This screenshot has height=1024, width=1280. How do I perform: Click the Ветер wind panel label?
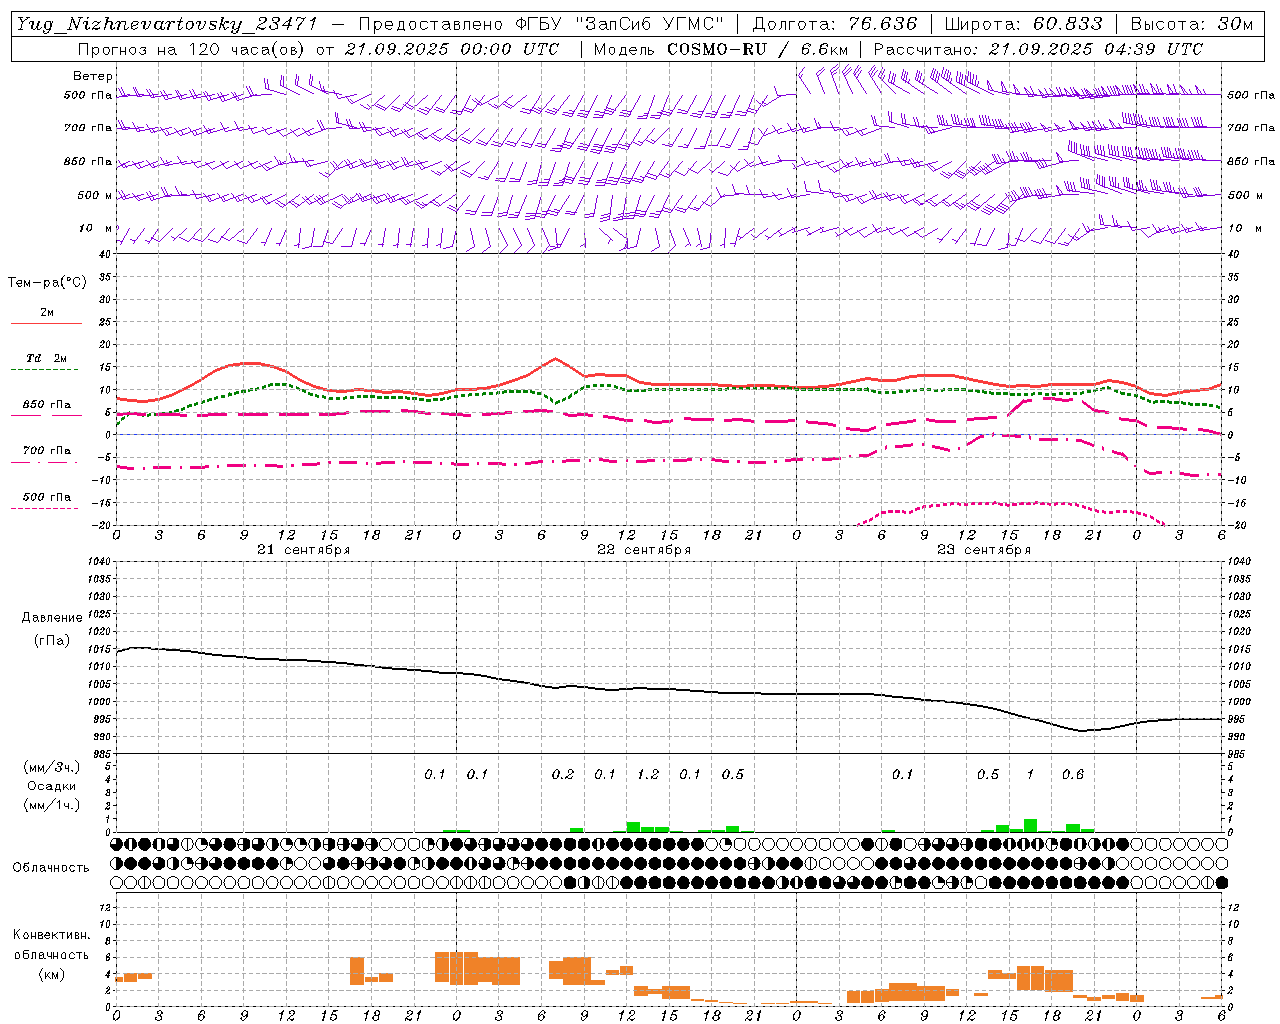(93, 76)
